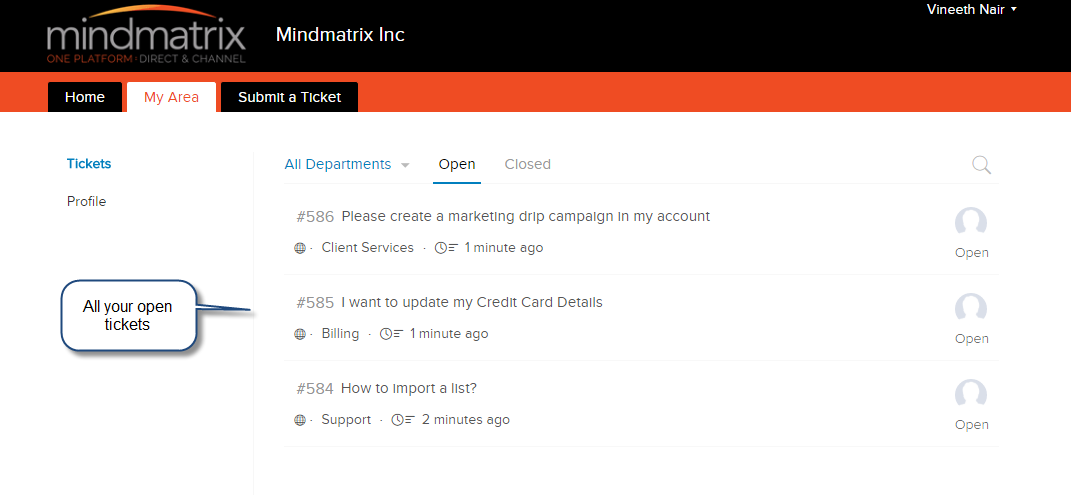Click globe icon beside Billing
Viewport: 1071px width, 495px height.
299,334
